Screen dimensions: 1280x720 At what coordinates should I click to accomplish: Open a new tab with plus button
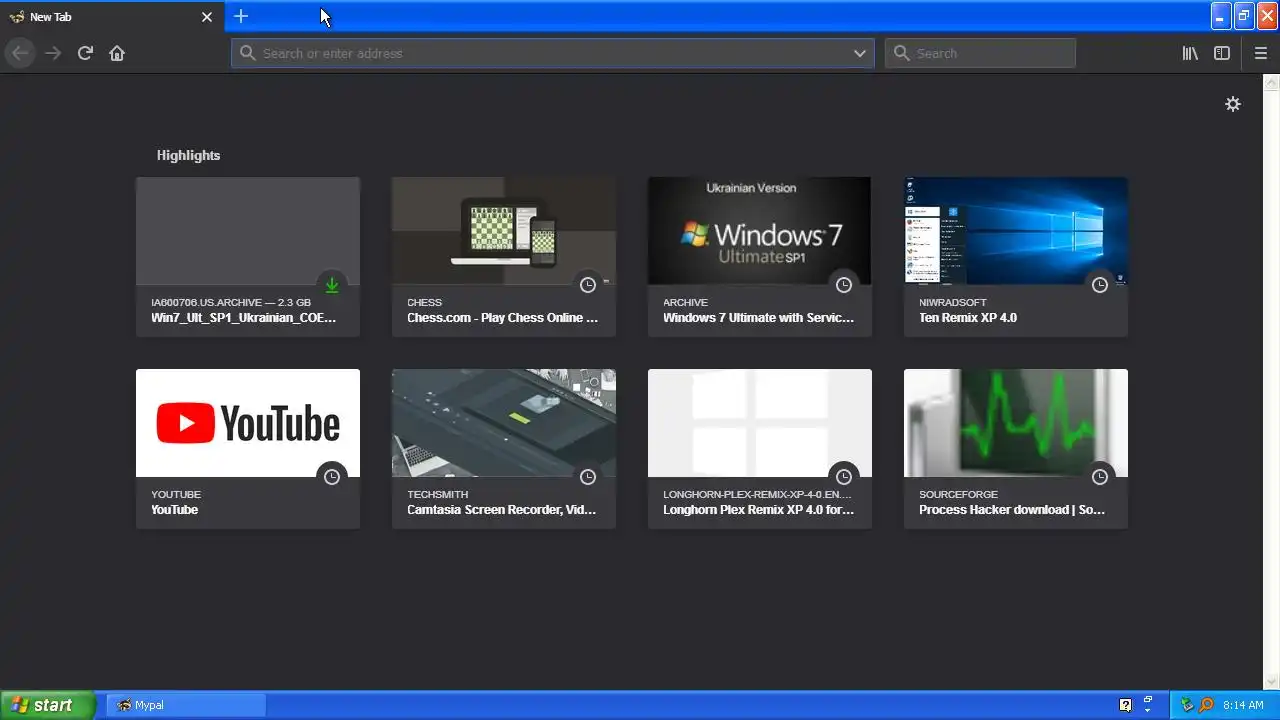(241, 16)
